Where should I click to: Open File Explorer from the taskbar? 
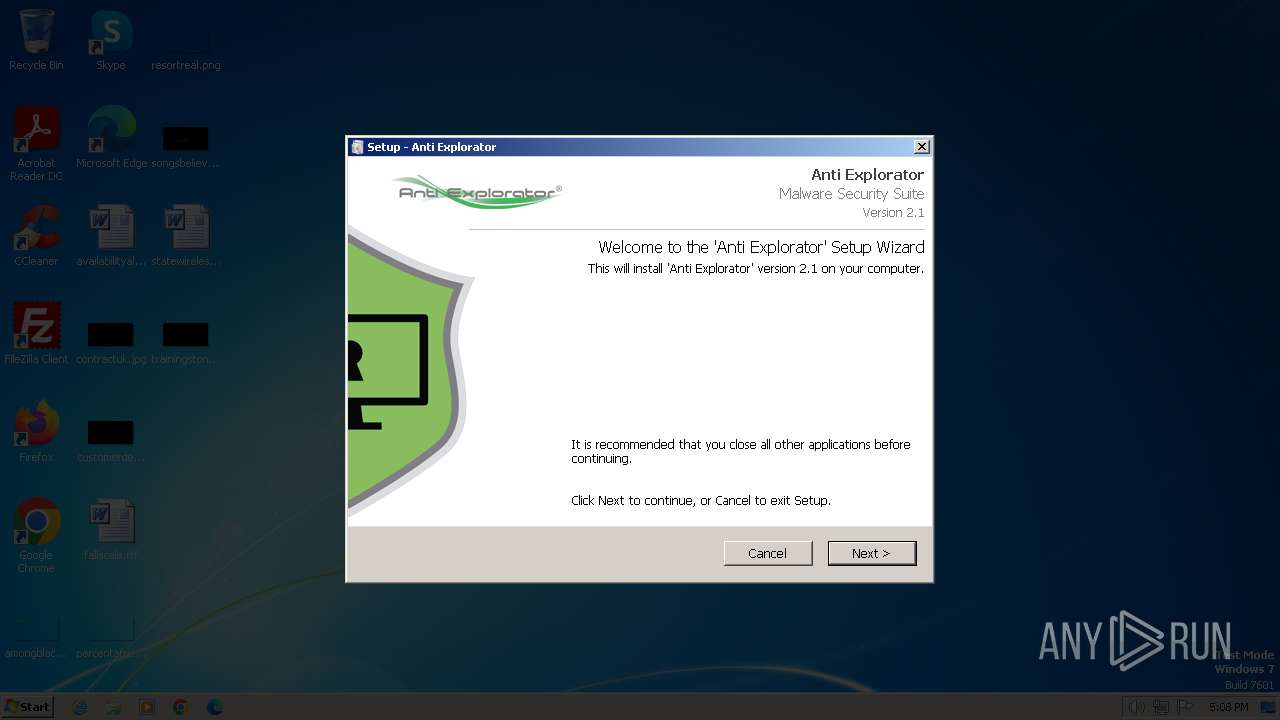(113, 707)
